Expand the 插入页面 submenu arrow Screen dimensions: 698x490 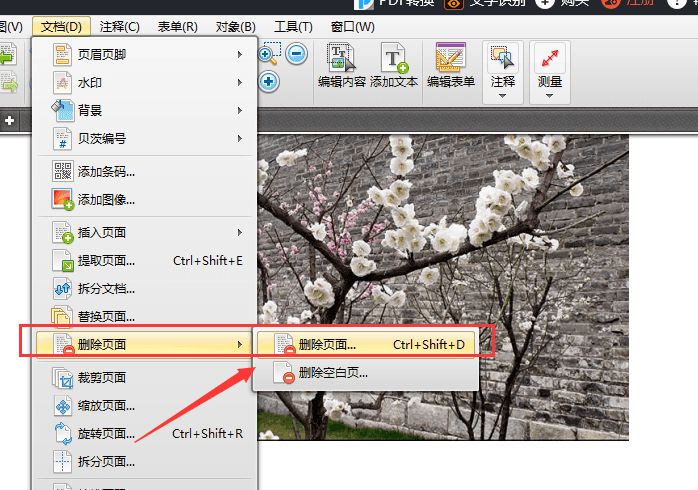pos(240,232)
